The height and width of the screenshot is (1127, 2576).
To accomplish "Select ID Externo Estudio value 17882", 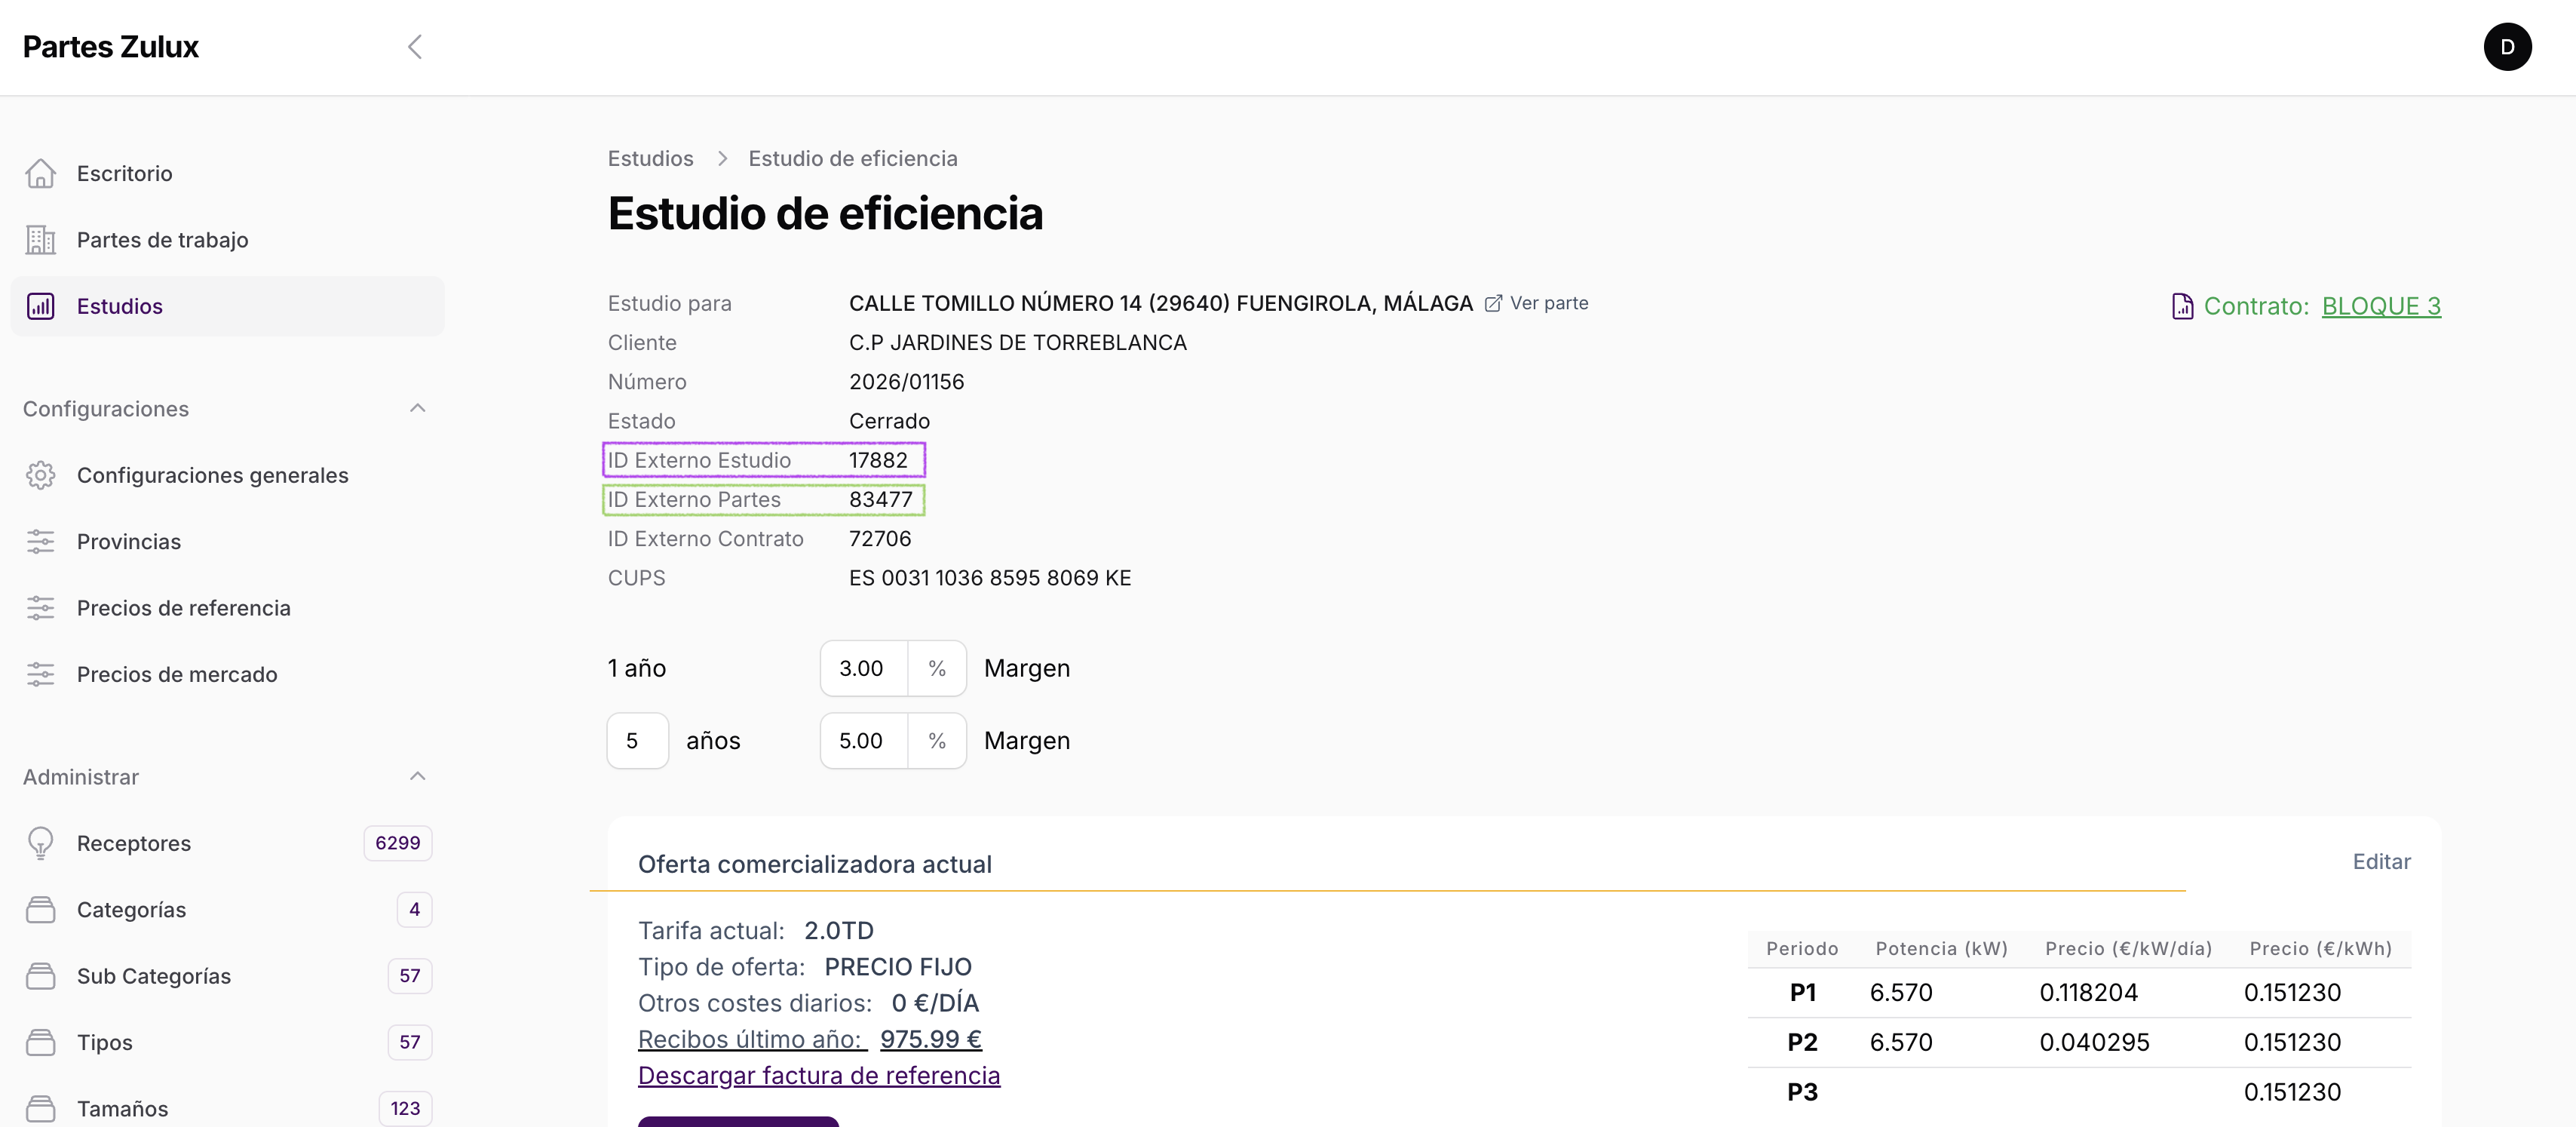I will (878, 460).
